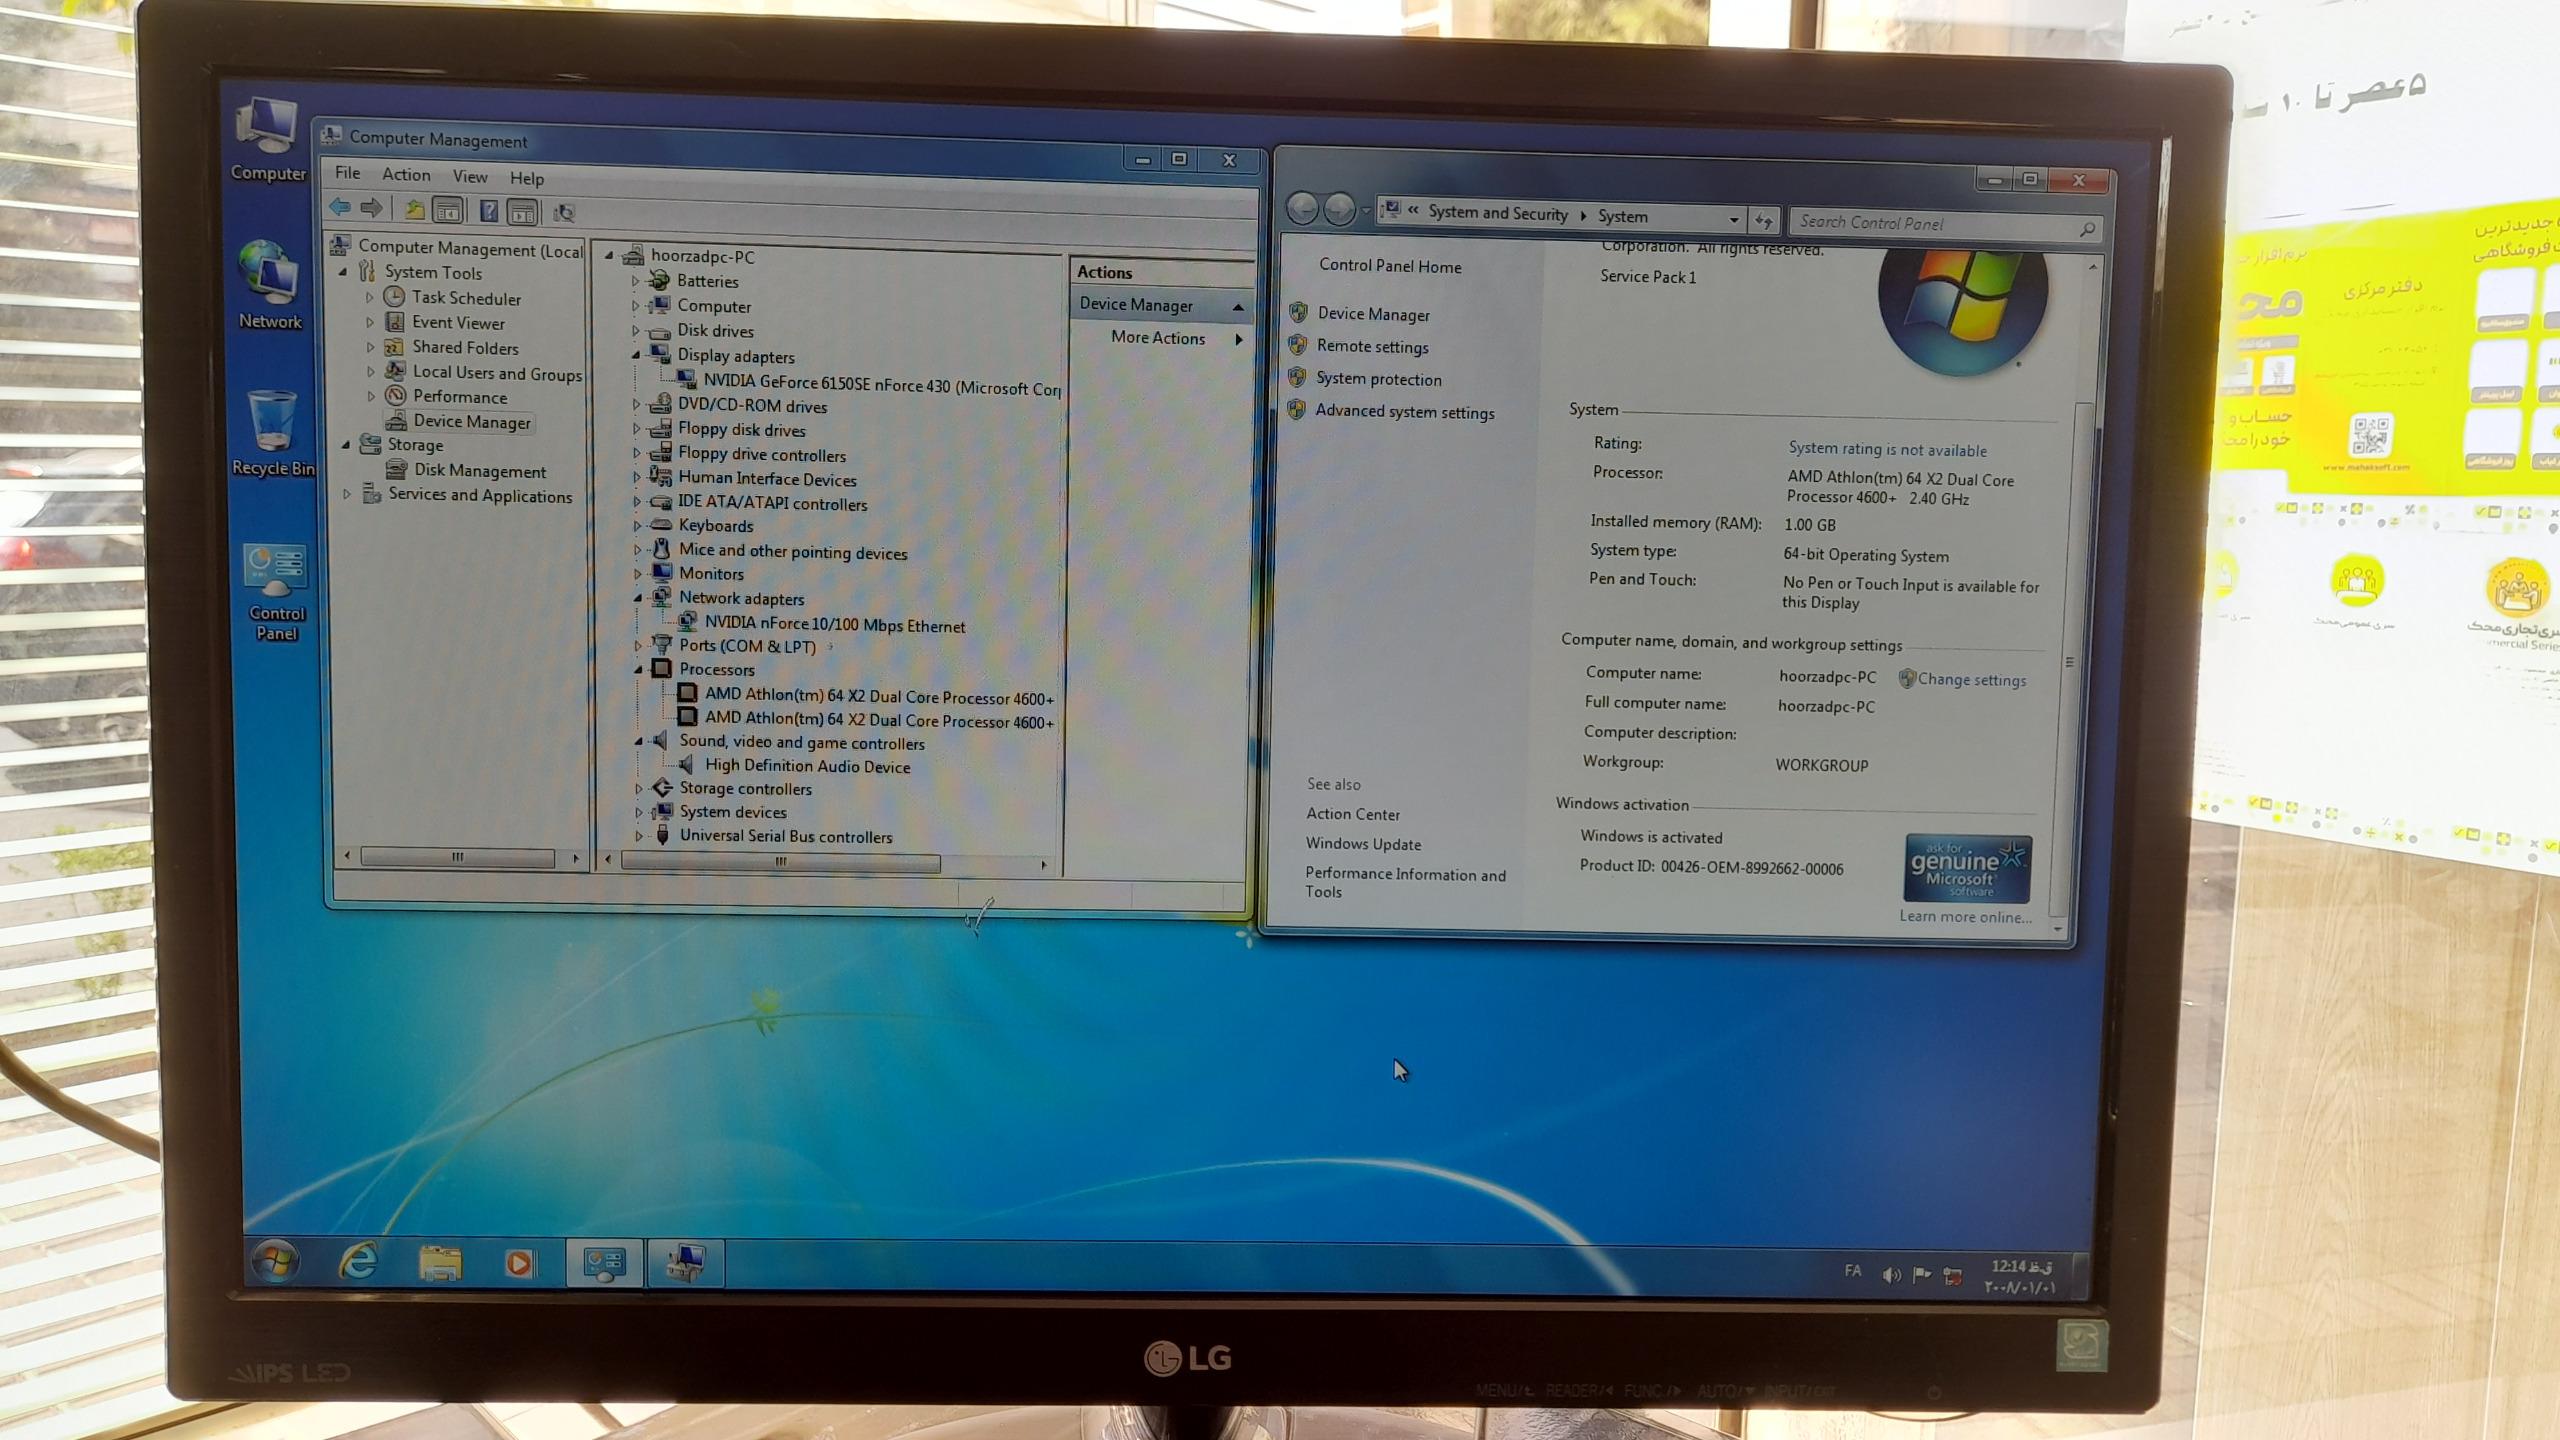Open the View menu

(x=470, y=177)
